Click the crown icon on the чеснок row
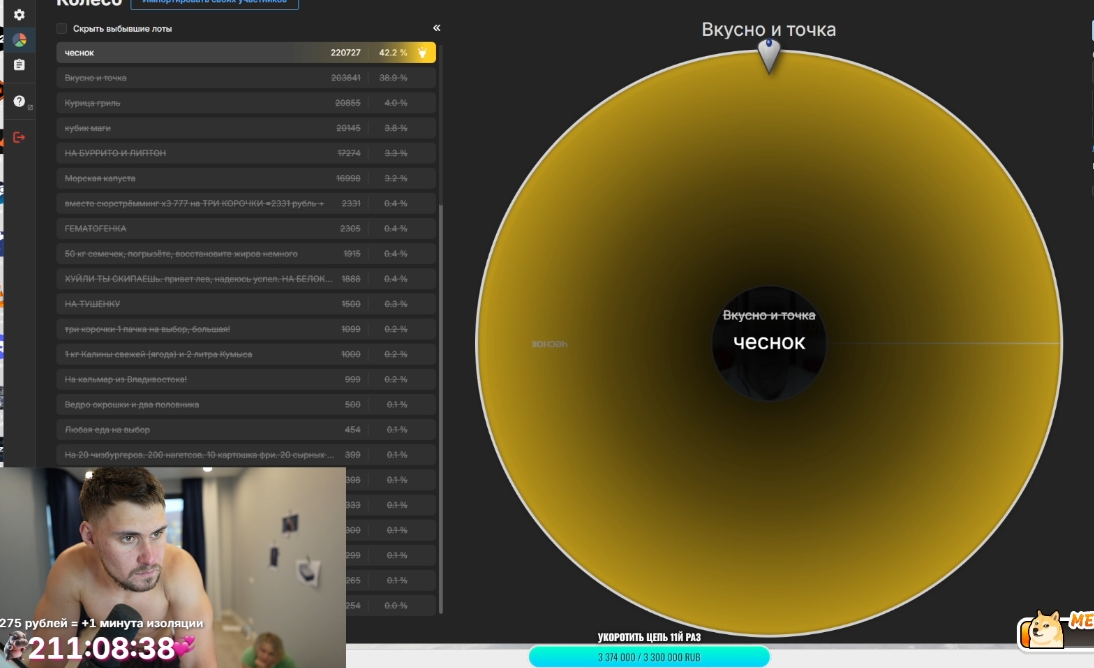1094x668 pixels. point(422,52)
